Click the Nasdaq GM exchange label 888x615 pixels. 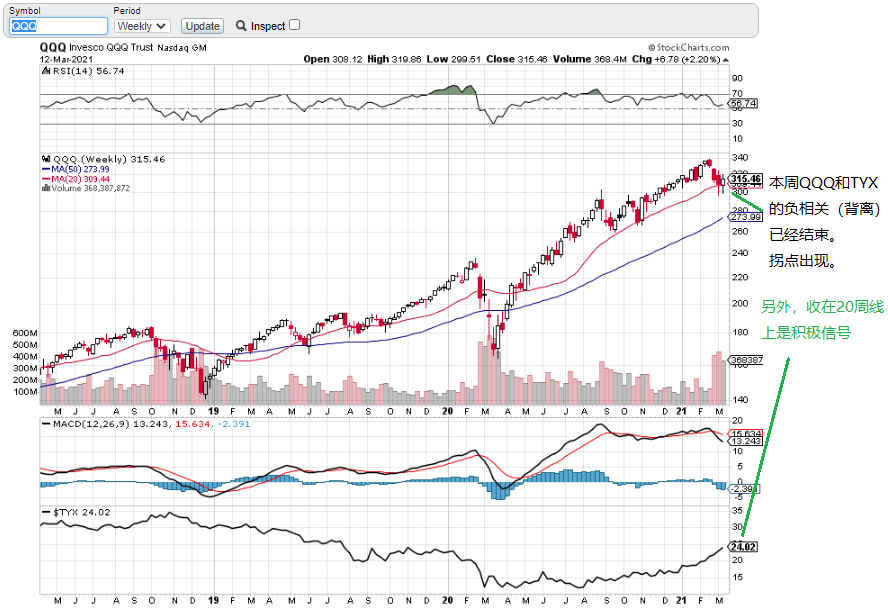pos(182,48)
